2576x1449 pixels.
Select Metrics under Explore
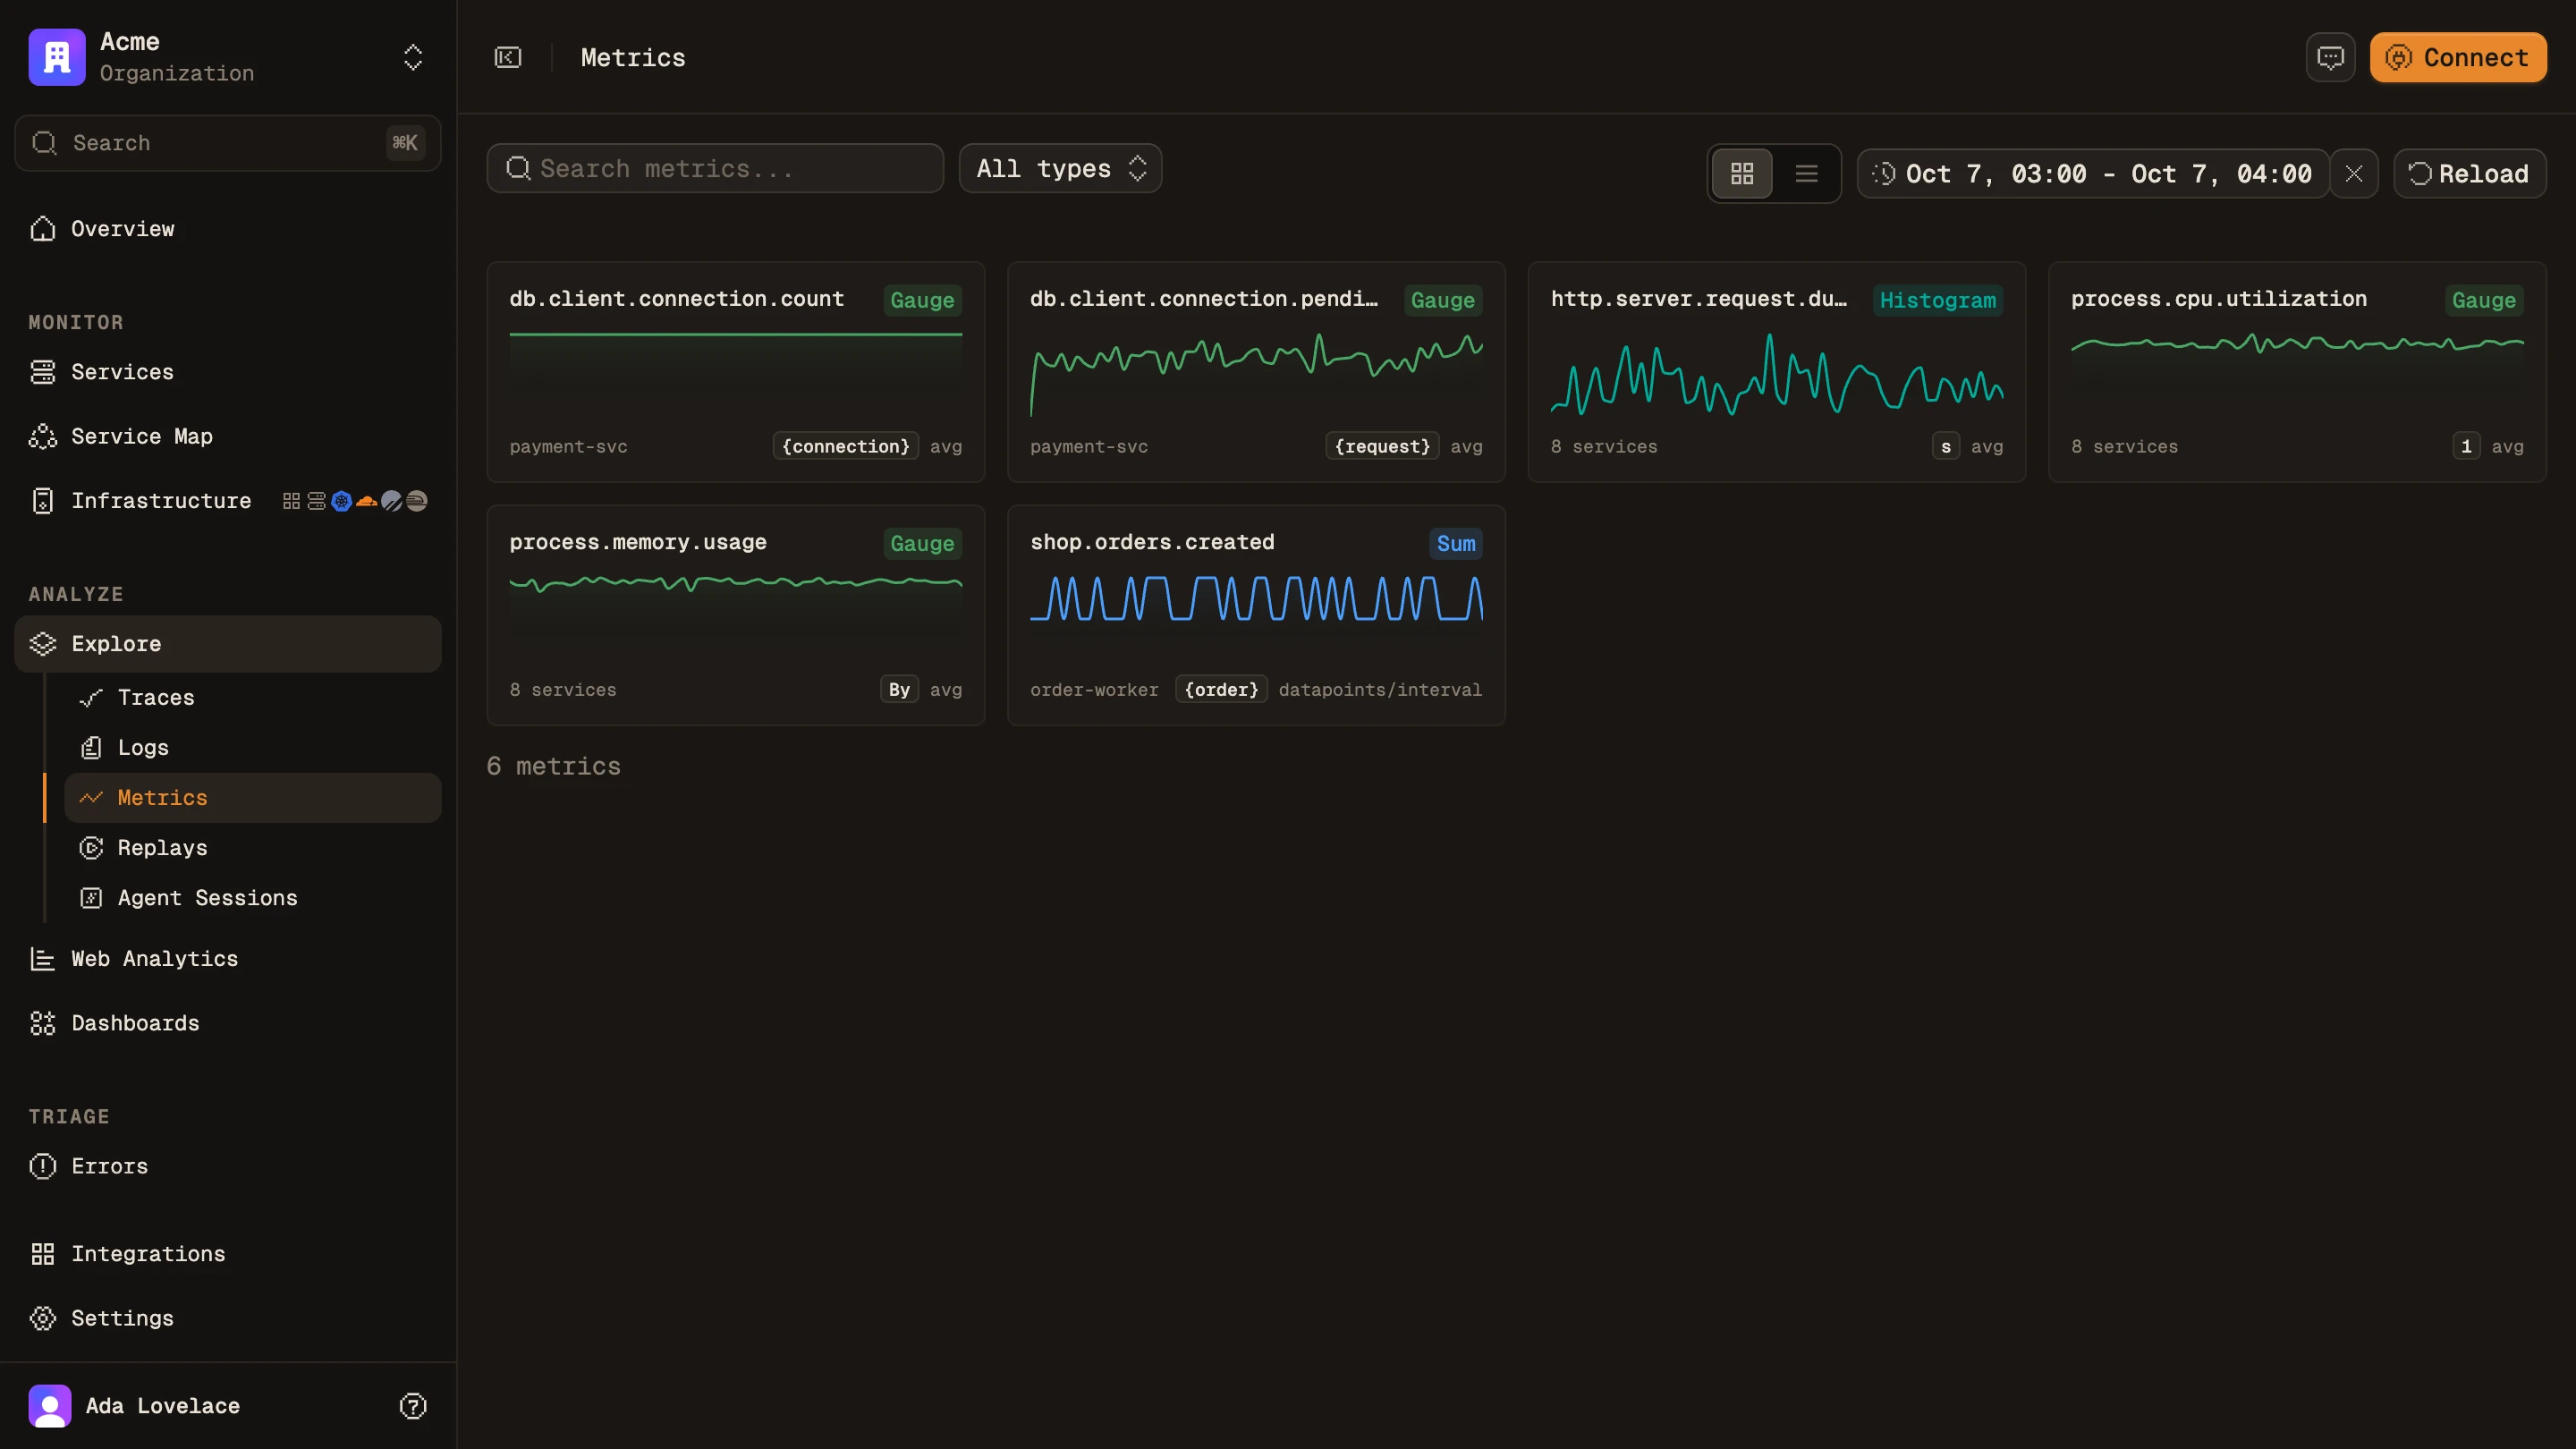click(x=253, y=798)
